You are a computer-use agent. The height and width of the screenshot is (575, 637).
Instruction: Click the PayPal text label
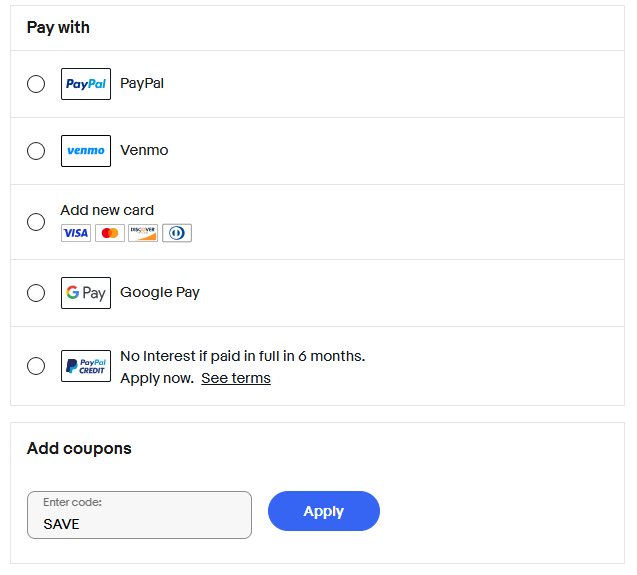tap(142, 84)
